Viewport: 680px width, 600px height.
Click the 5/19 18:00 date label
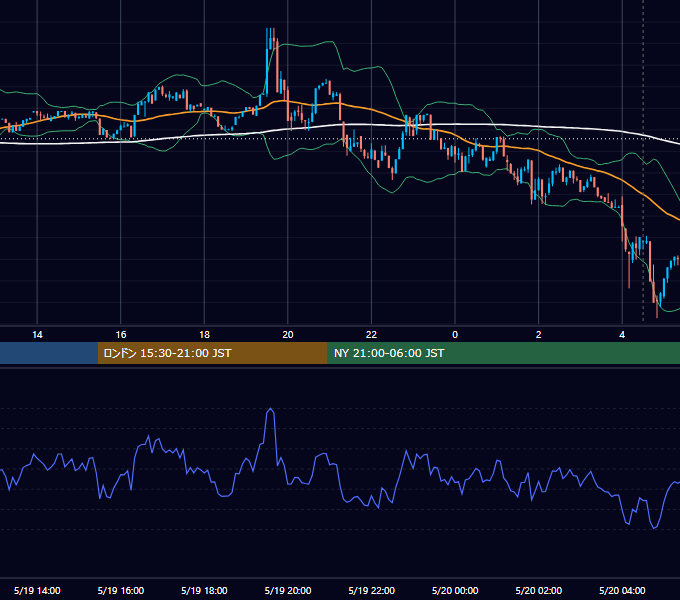pos(204,590)
